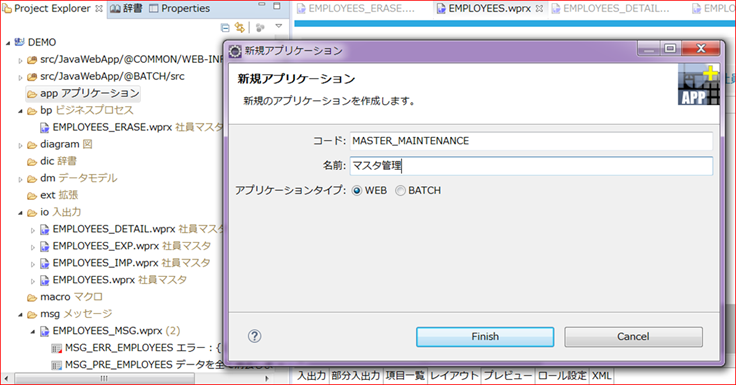Close the EMPLOYEES.wprx editor tab
This screenshot has width=736, height=385.
pos(540,8)
